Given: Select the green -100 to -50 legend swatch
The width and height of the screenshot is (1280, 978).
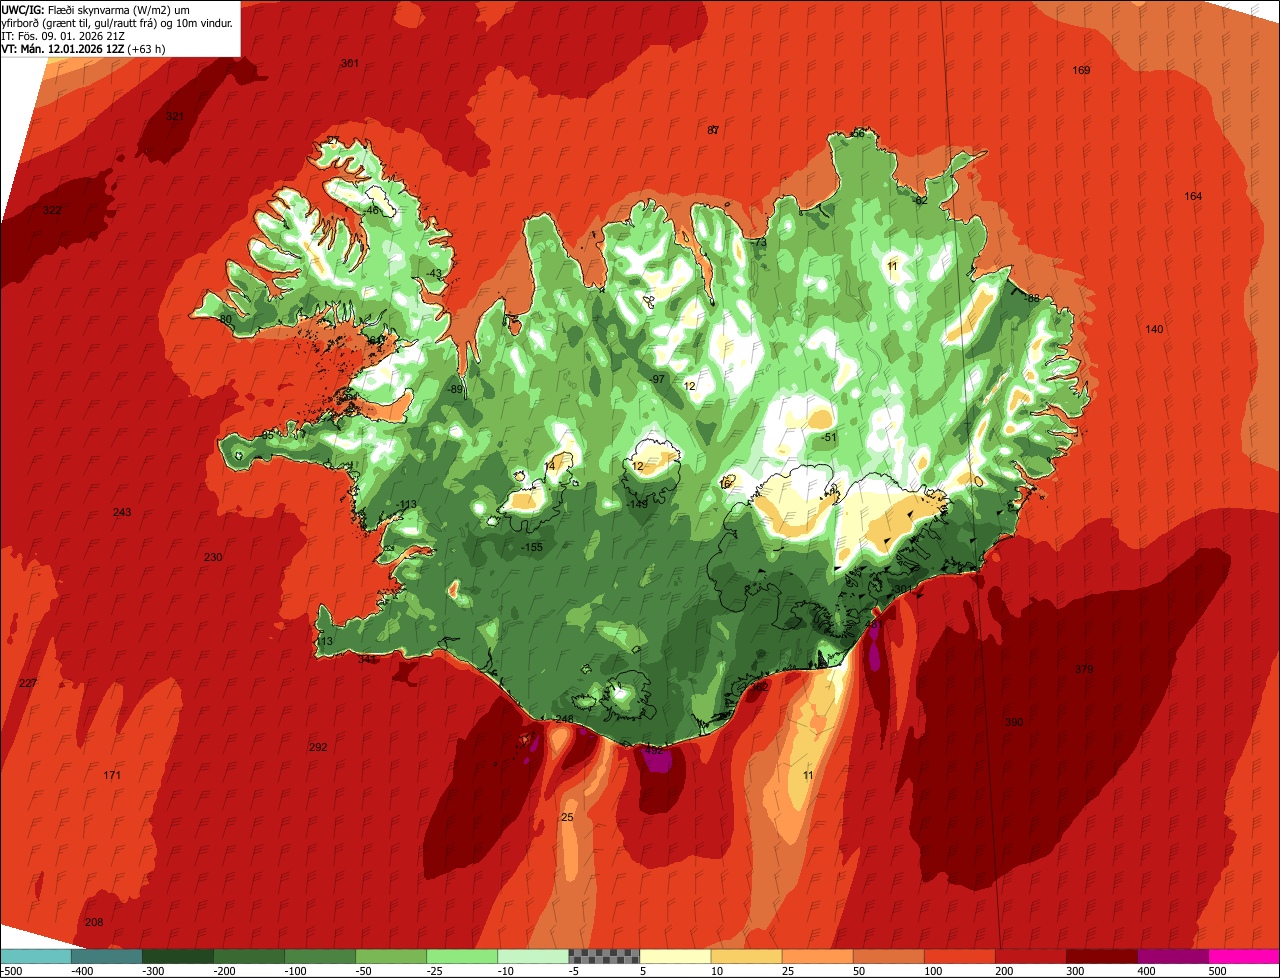Looking at the screenshot, I should pos(320,957).
